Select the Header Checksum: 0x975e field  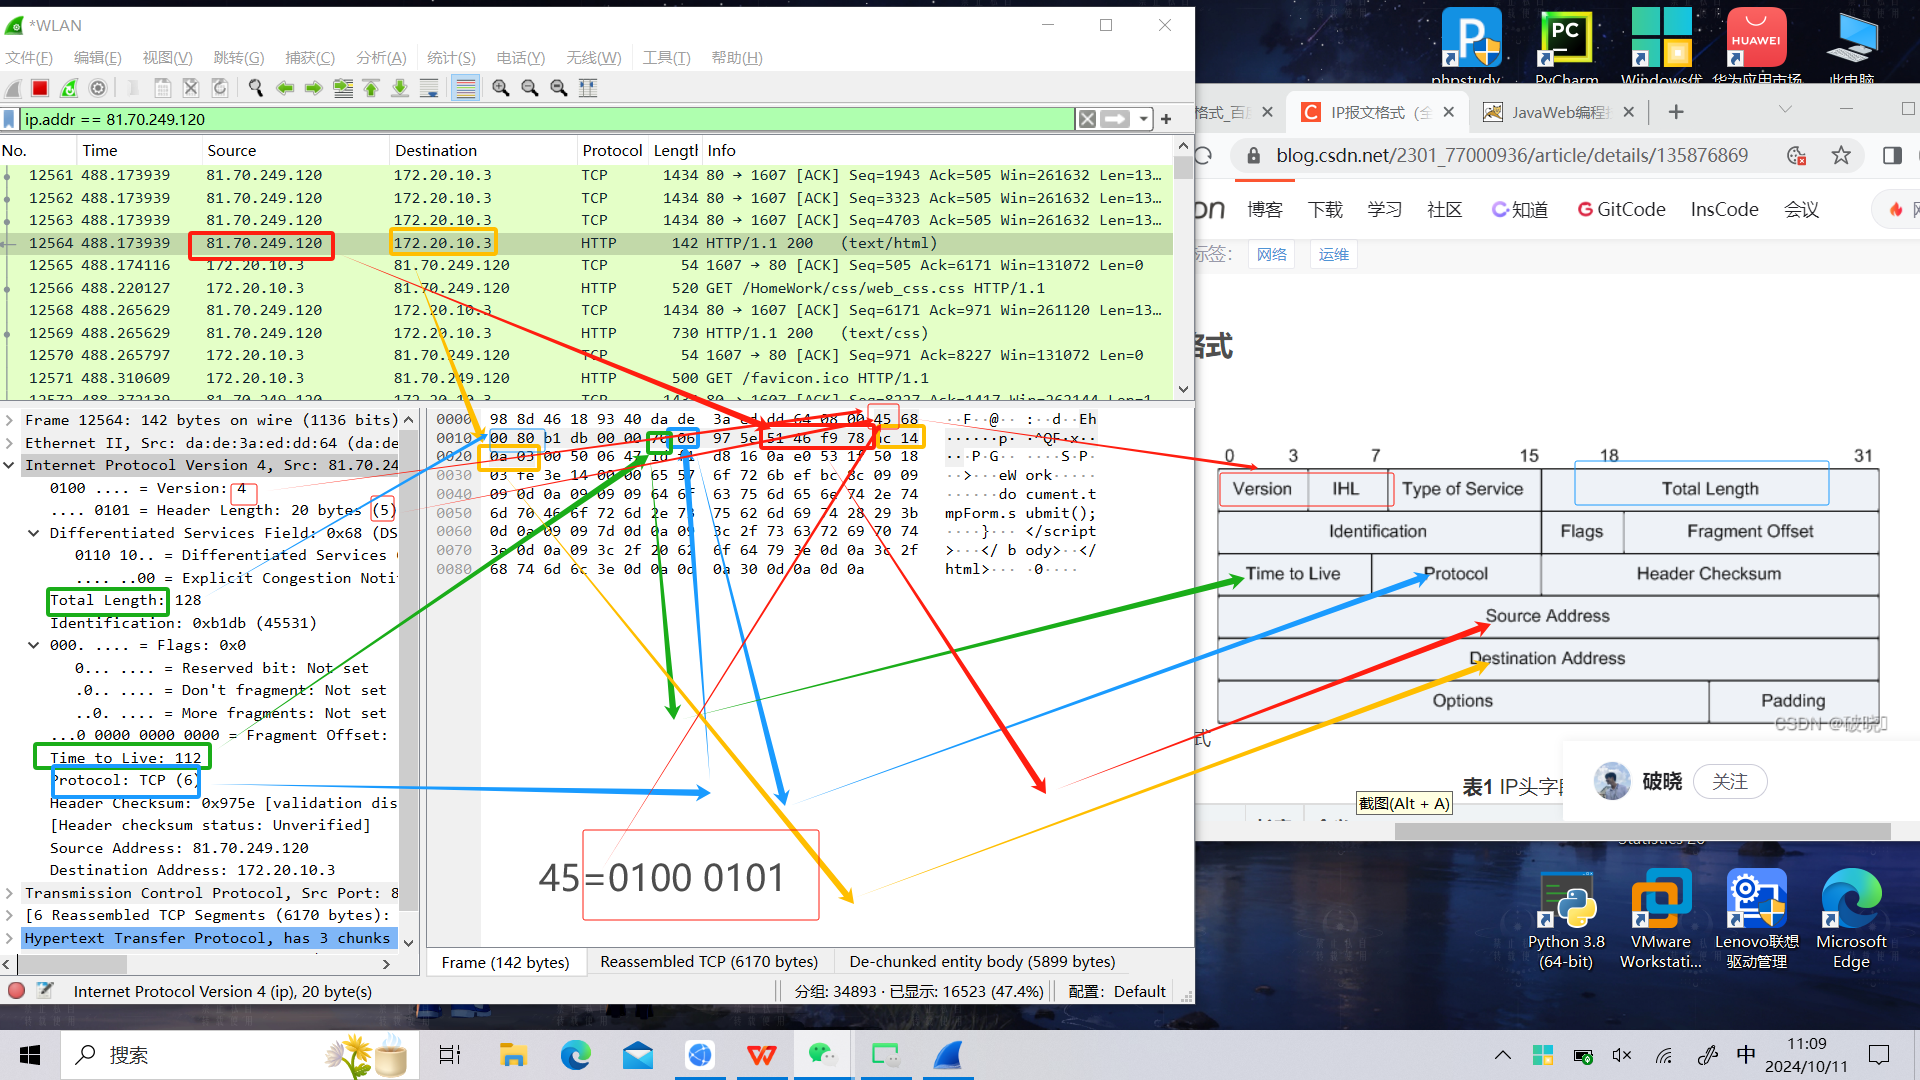pos(223,803)
